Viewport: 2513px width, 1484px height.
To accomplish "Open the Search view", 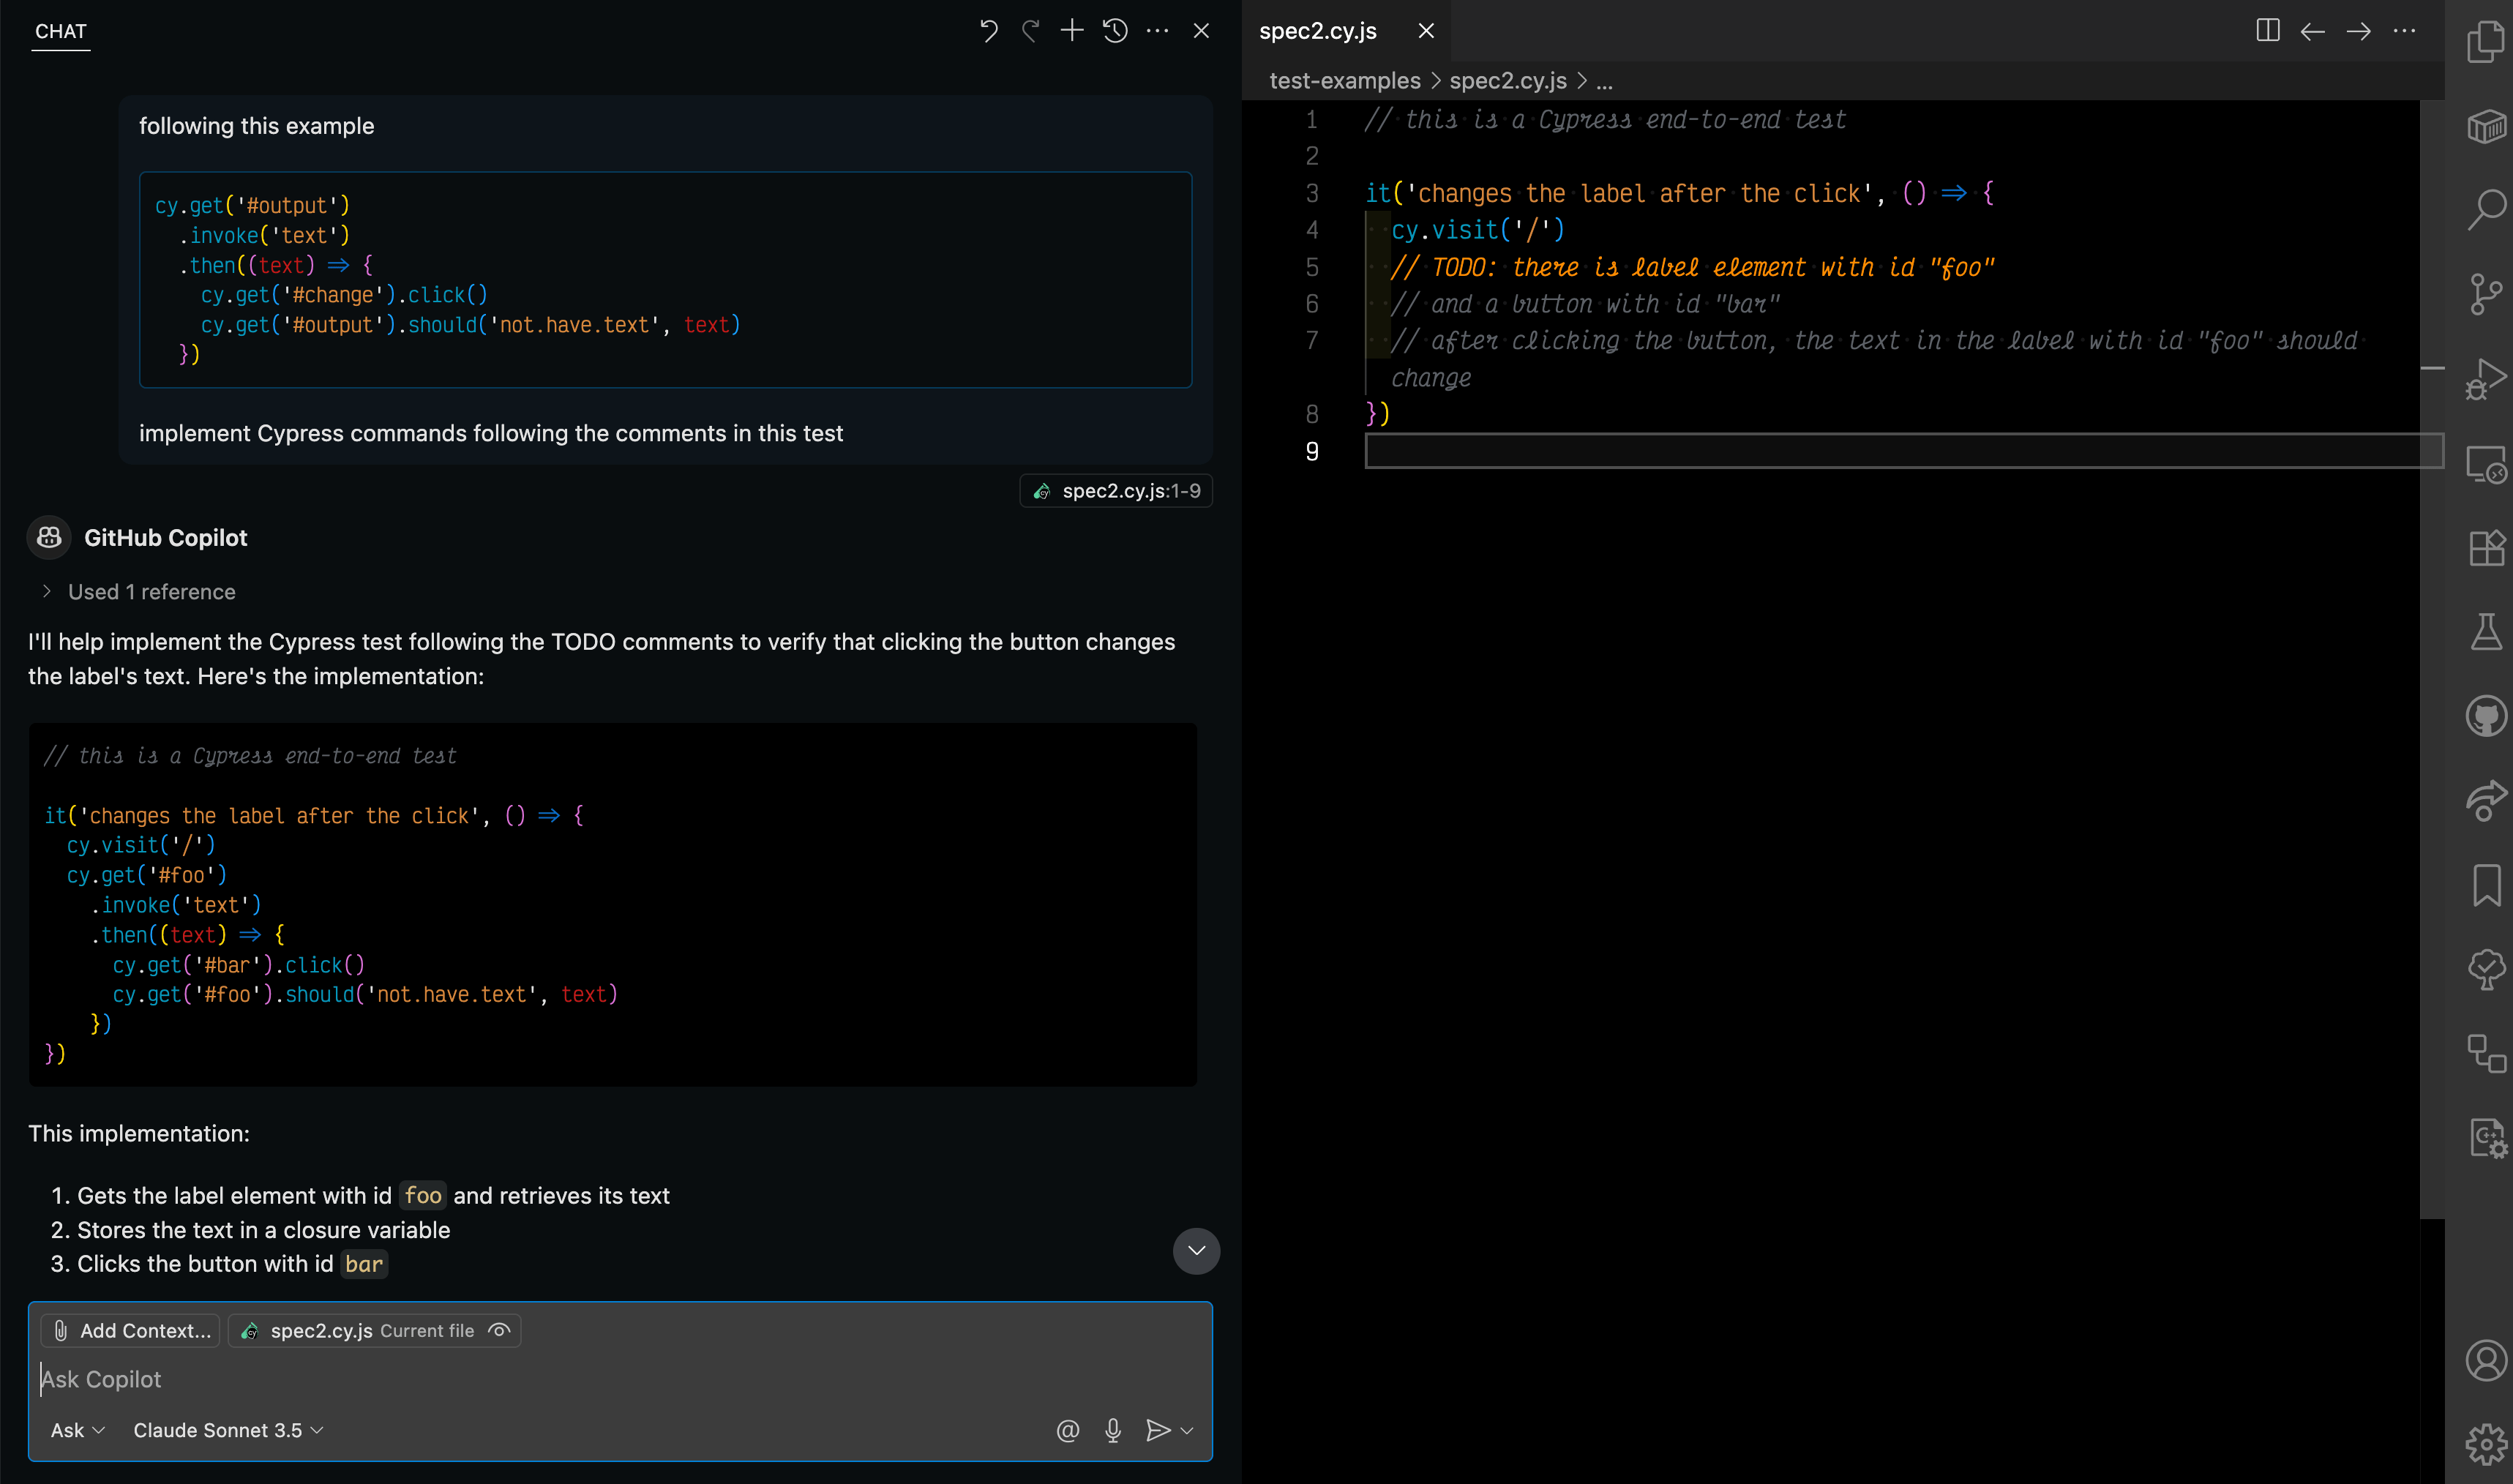I will (x=2486, y=211).
